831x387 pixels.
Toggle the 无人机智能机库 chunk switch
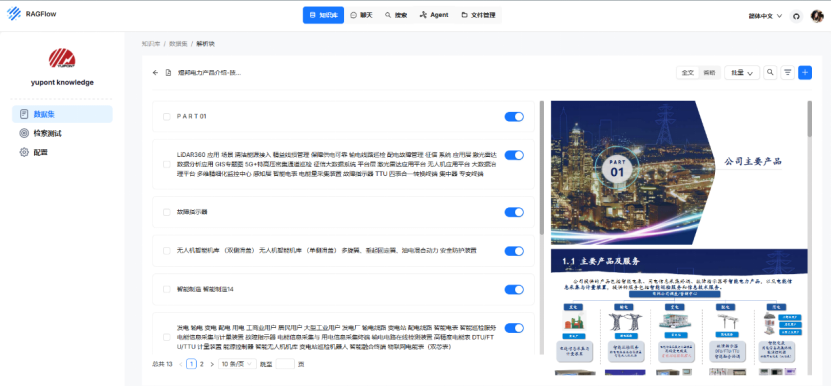514,251
